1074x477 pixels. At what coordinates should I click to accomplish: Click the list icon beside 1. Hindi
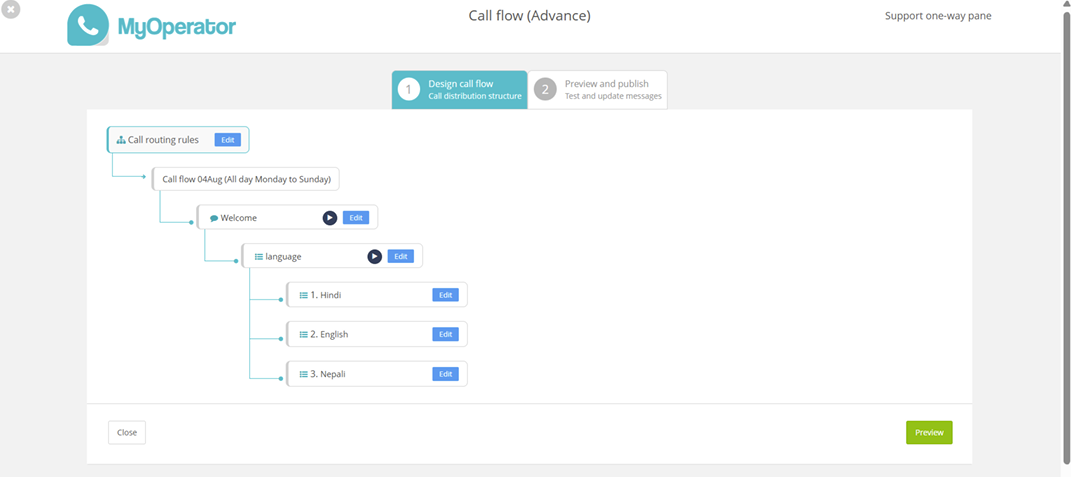(304, 296)
